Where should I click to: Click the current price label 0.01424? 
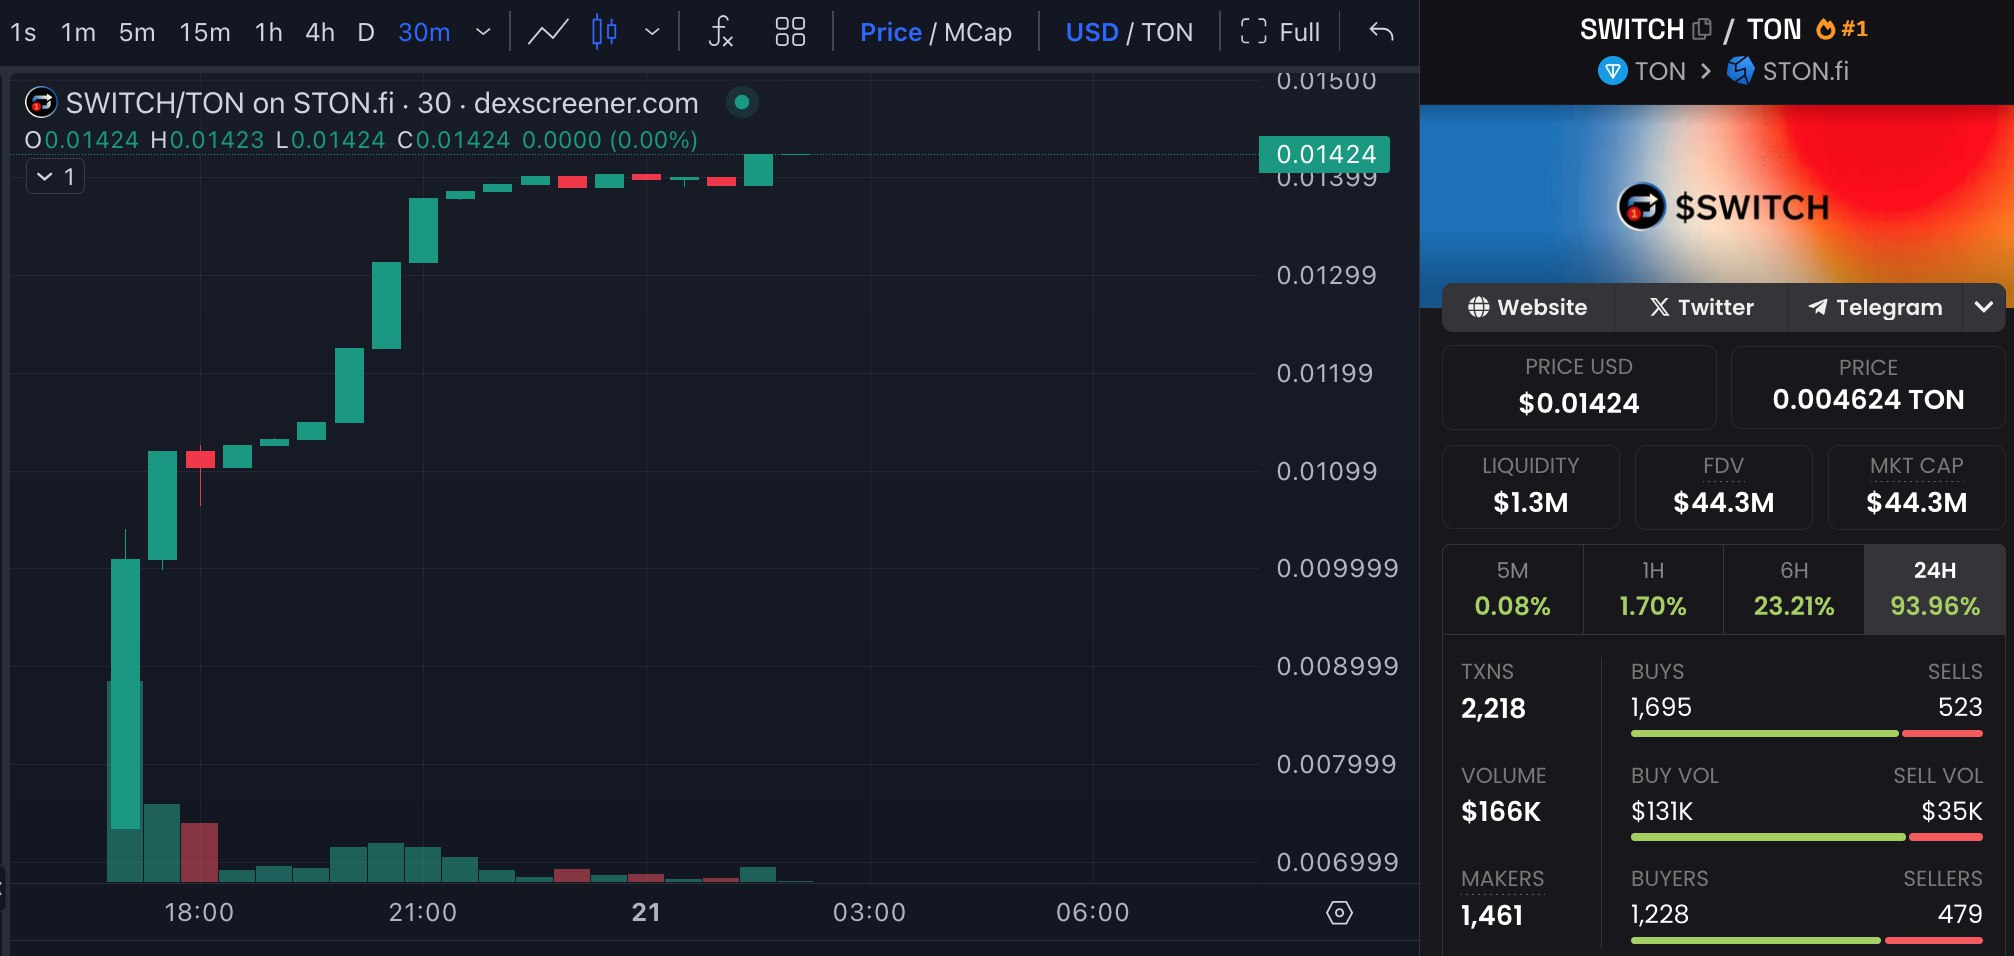1324,154
